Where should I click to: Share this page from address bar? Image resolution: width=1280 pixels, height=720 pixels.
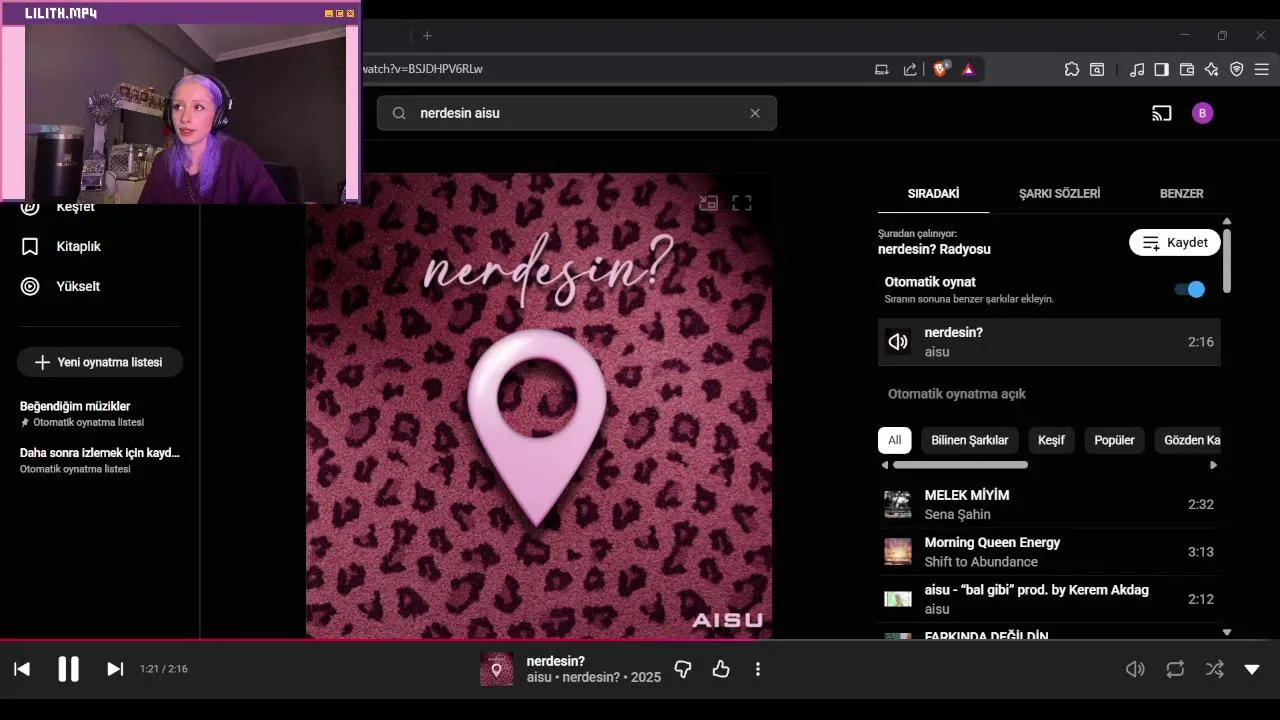pos(910,69)
